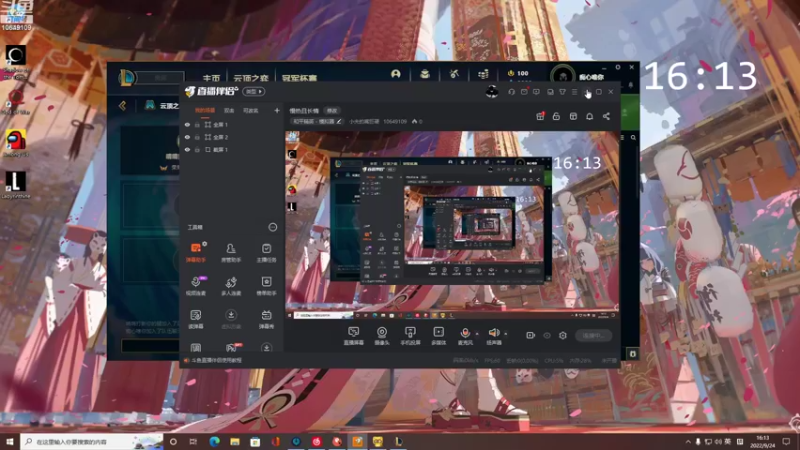Open the hamburger menu in streaming app title bar

(574, 92)
